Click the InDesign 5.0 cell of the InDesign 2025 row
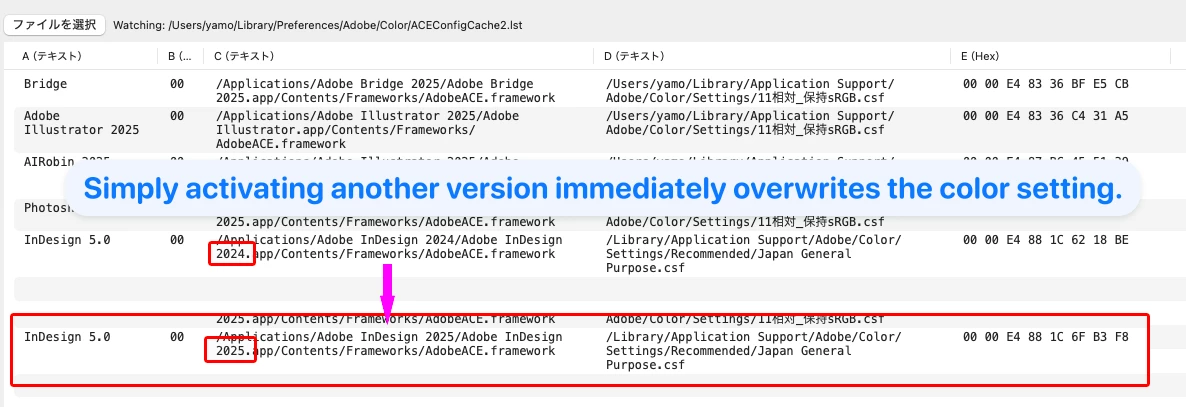1186x407 pixels. (x=67, y=337)
